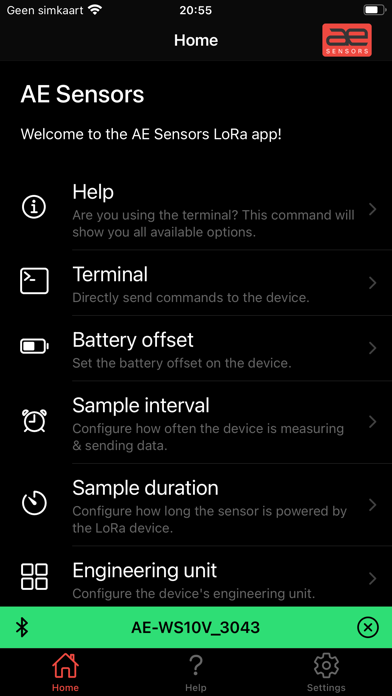Click the AE Sensors logo in header
The height and width of the screenshot is (696, 392).
coord(347,40)
